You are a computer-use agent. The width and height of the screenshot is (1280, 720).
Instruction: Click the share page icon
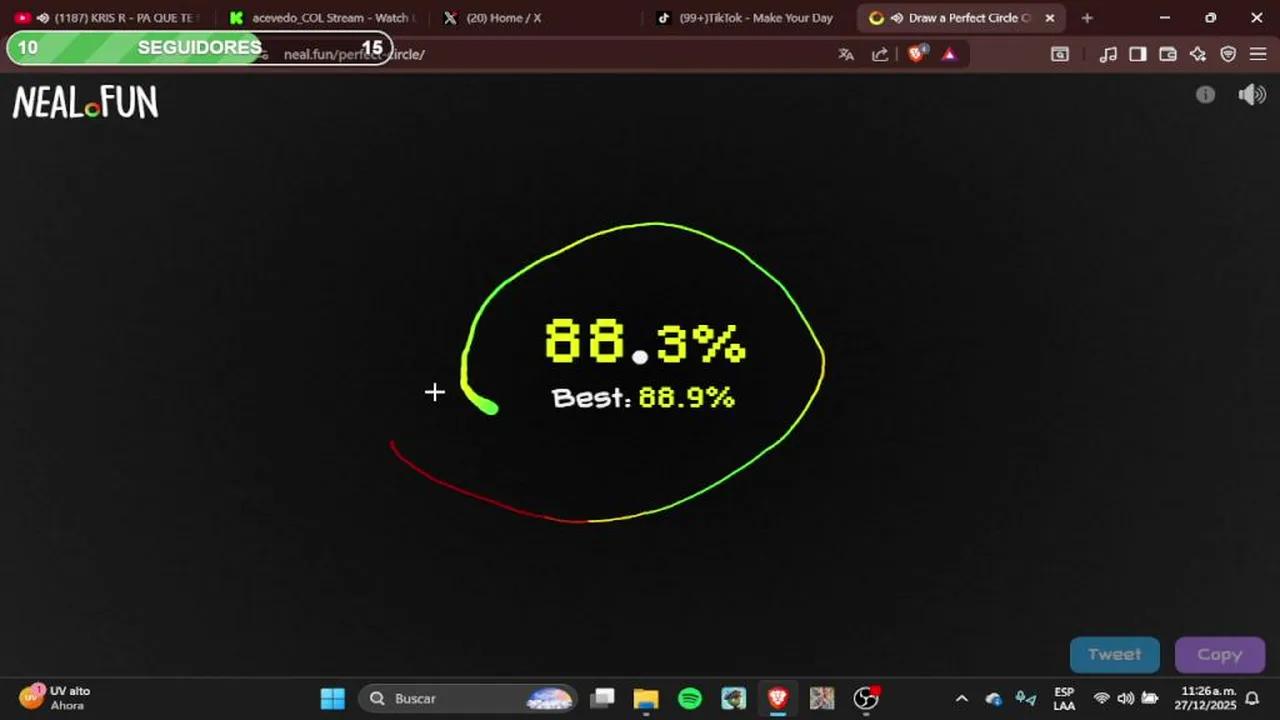tap(880, 55)
